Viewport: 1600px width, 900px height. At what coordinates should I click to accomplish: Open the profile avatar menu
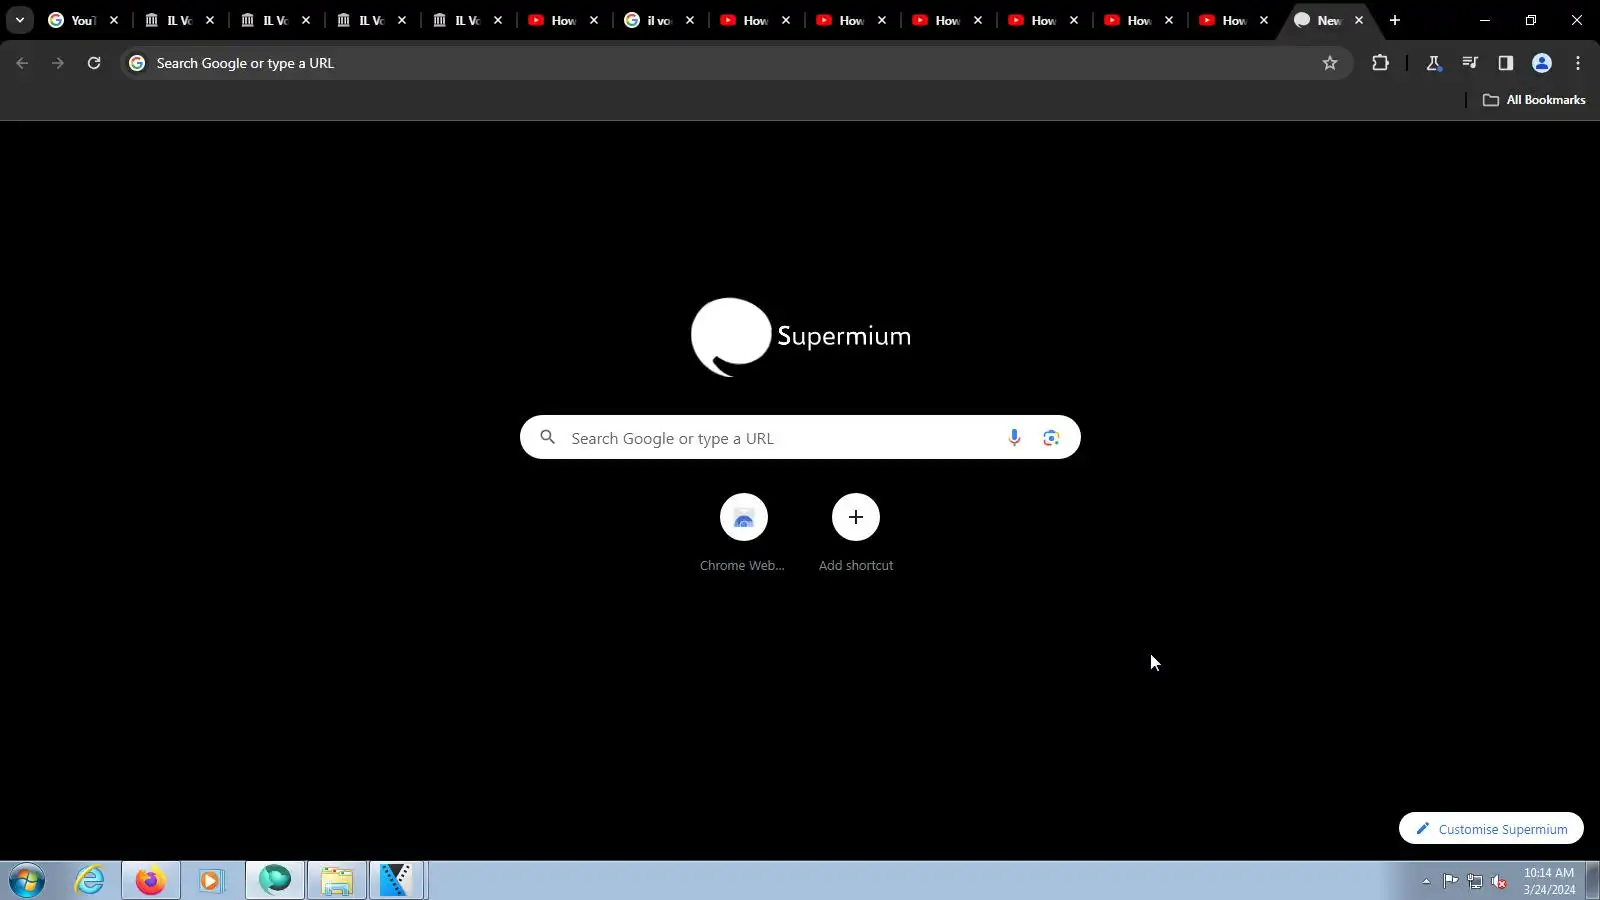click(1542, 63)
